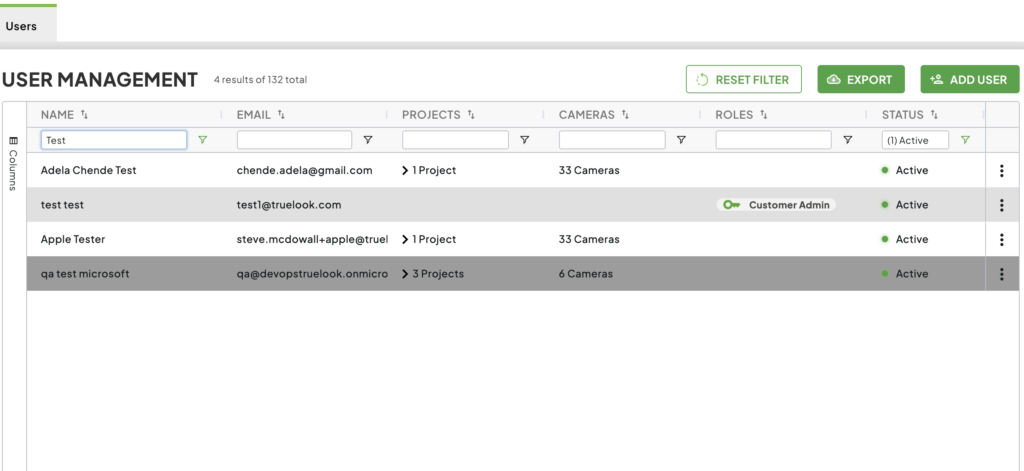Click the Projects filter input field

[x=455, y=140]
